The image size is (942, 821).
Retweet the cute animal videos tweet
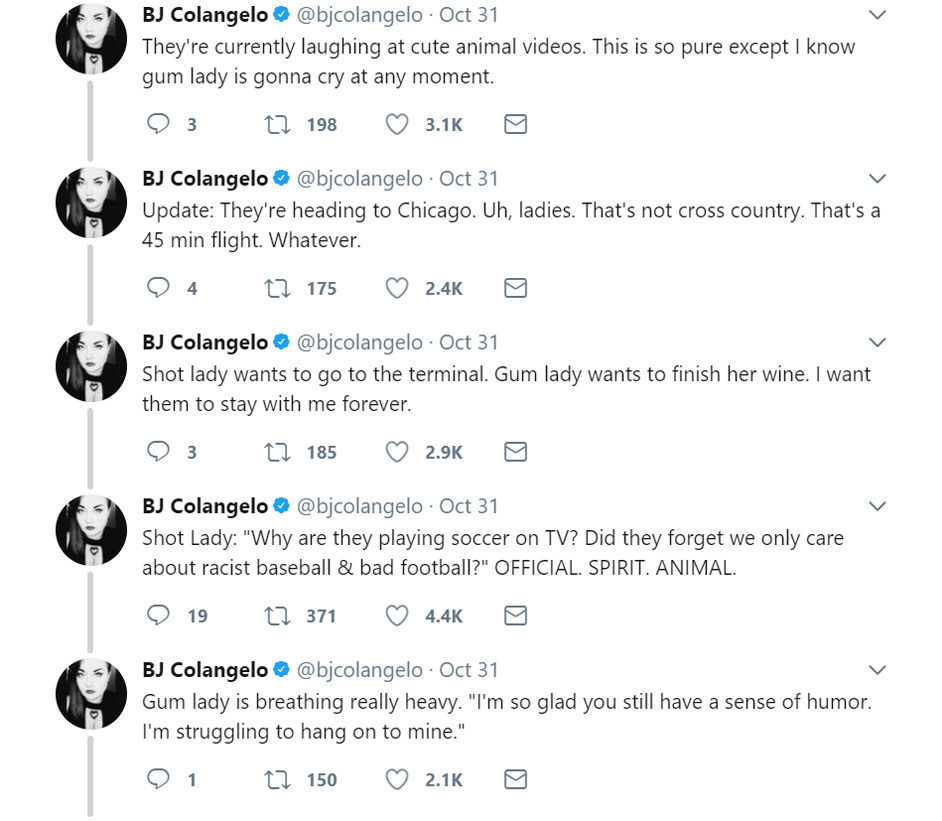point(275,124)
